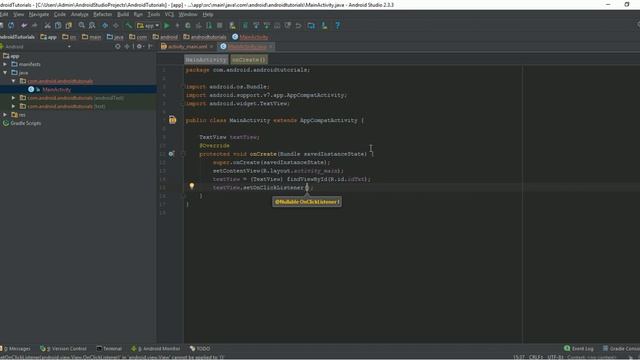Click the SDK Manager download icon
Screen dimensions: 640x360
coord(324,25)
